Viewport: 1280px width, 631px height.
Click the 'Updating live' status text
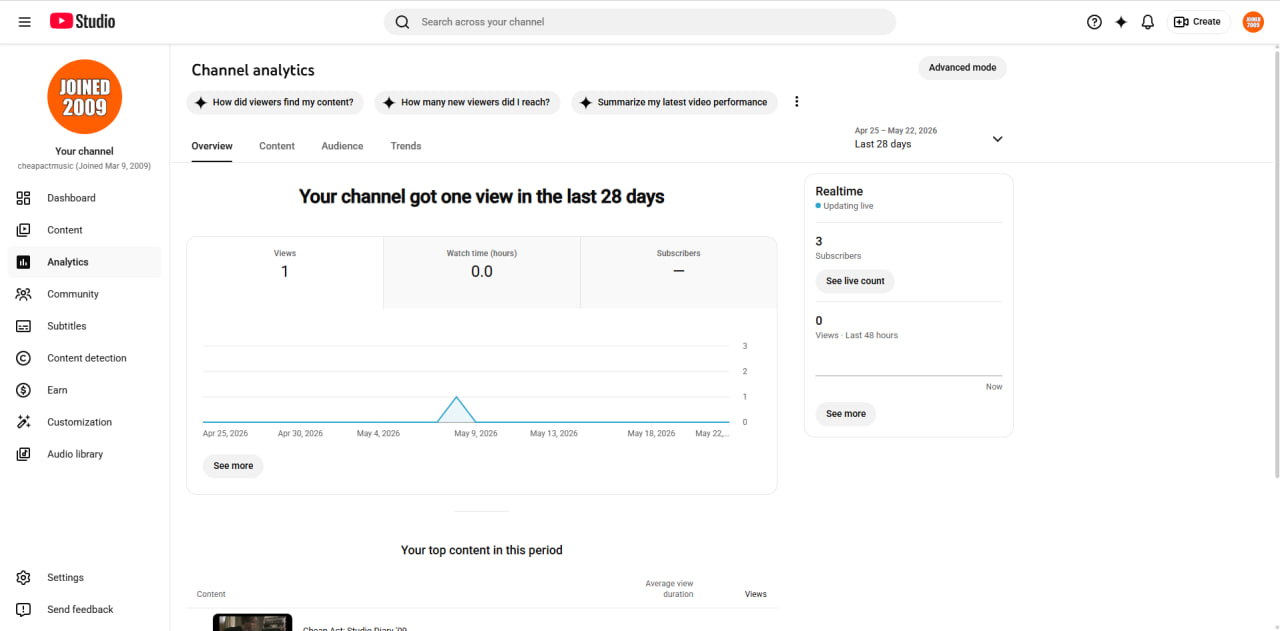click(x=848, y=206)
